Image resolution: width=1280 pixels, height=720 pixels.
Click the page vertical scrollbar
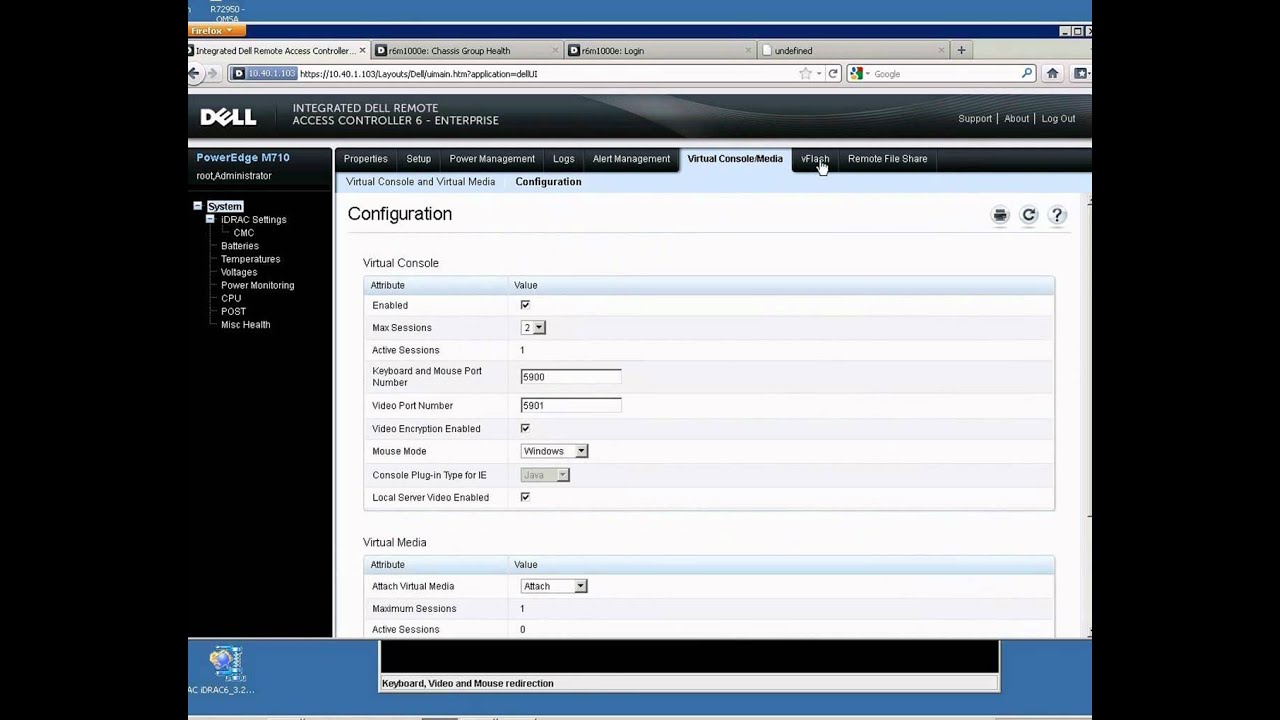tap(1088, 418)
